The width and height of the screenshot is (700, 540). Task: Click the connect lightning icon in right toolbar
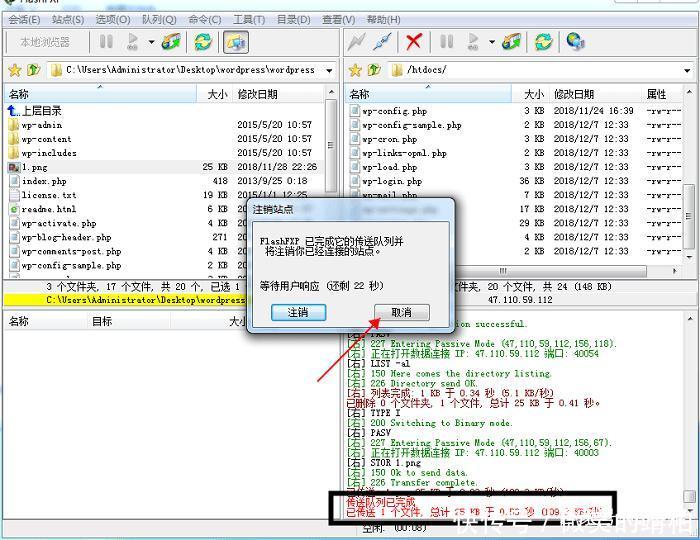[x=356, y=42]
